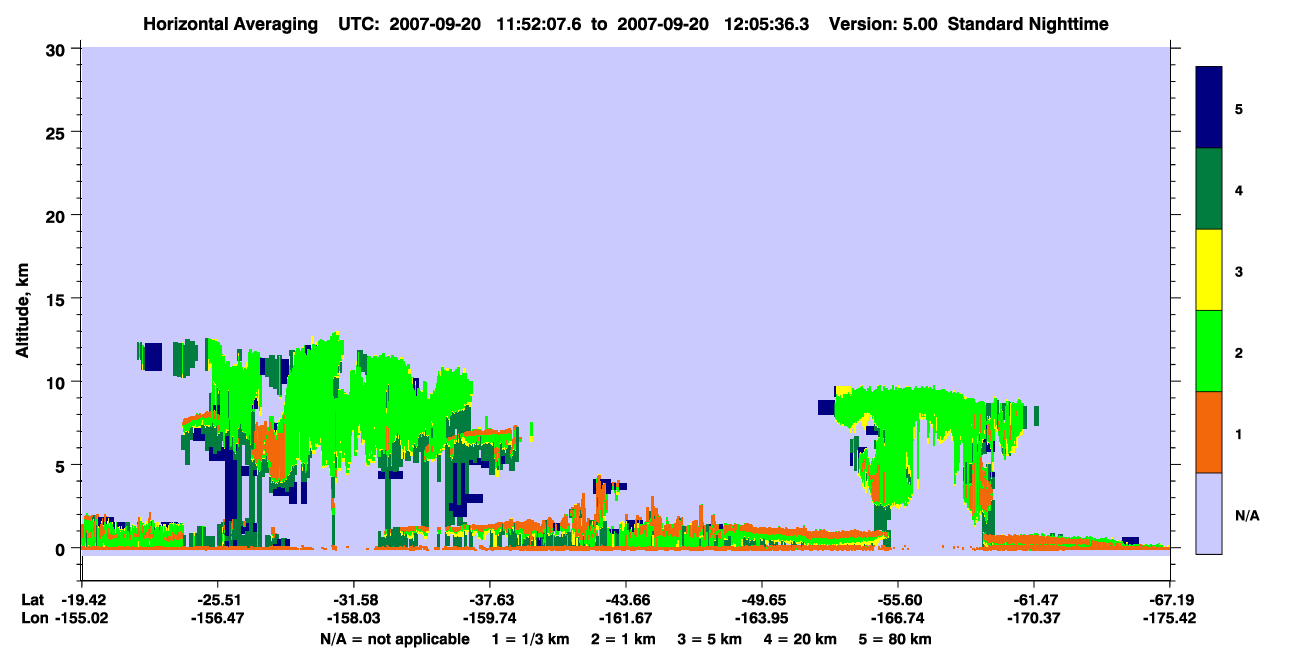Click latitude value -43.66

[625, 599]
